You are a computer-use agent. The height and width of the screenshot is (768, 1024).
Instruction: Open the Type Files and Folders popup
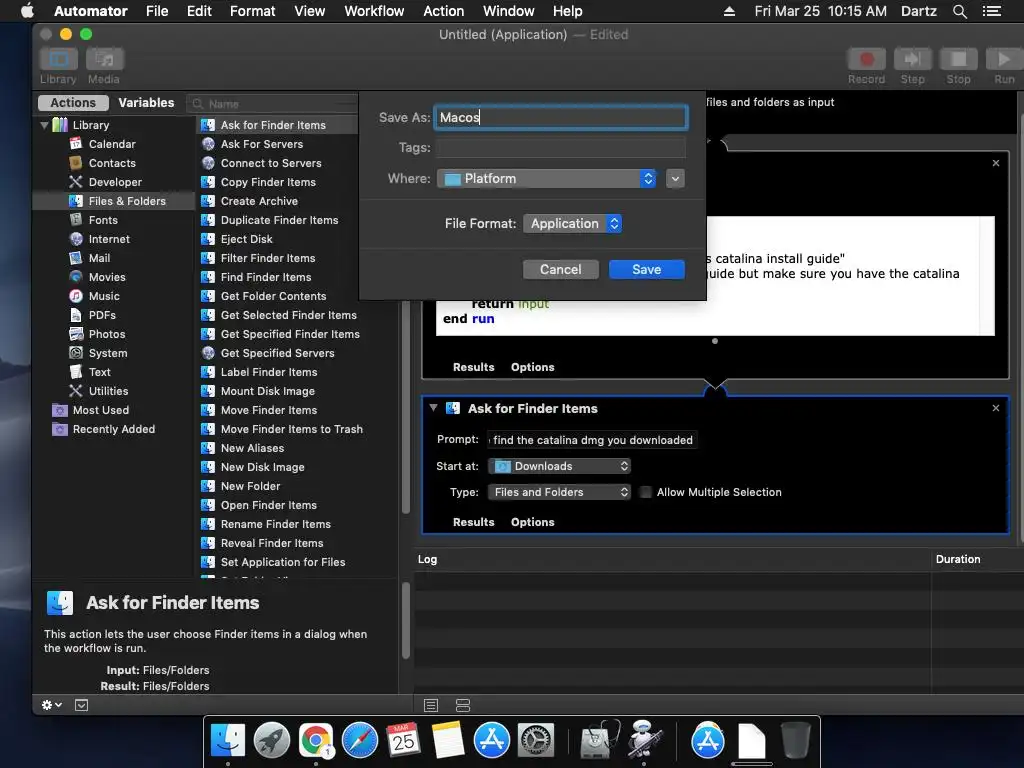[559, 492]
